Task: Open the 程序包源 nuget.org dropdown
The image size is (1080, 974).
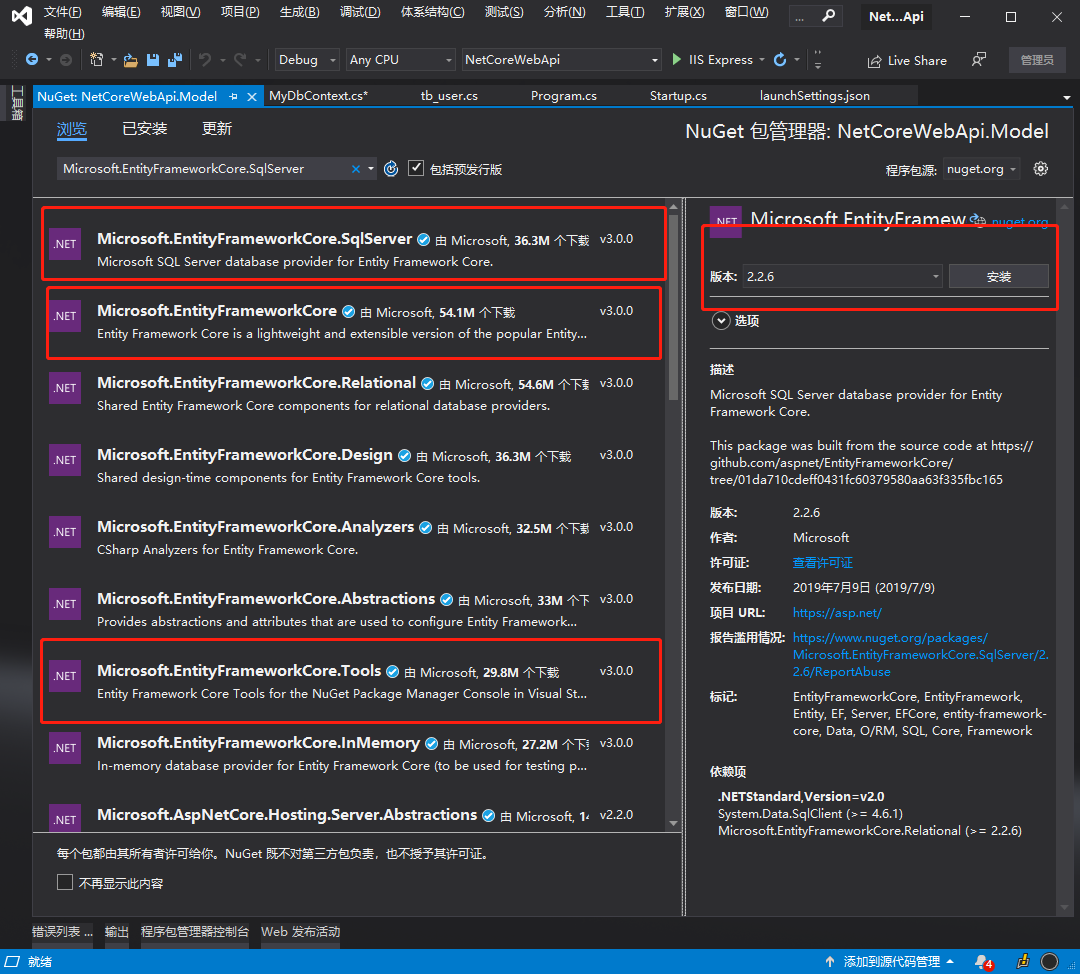Action: (980, 169)
